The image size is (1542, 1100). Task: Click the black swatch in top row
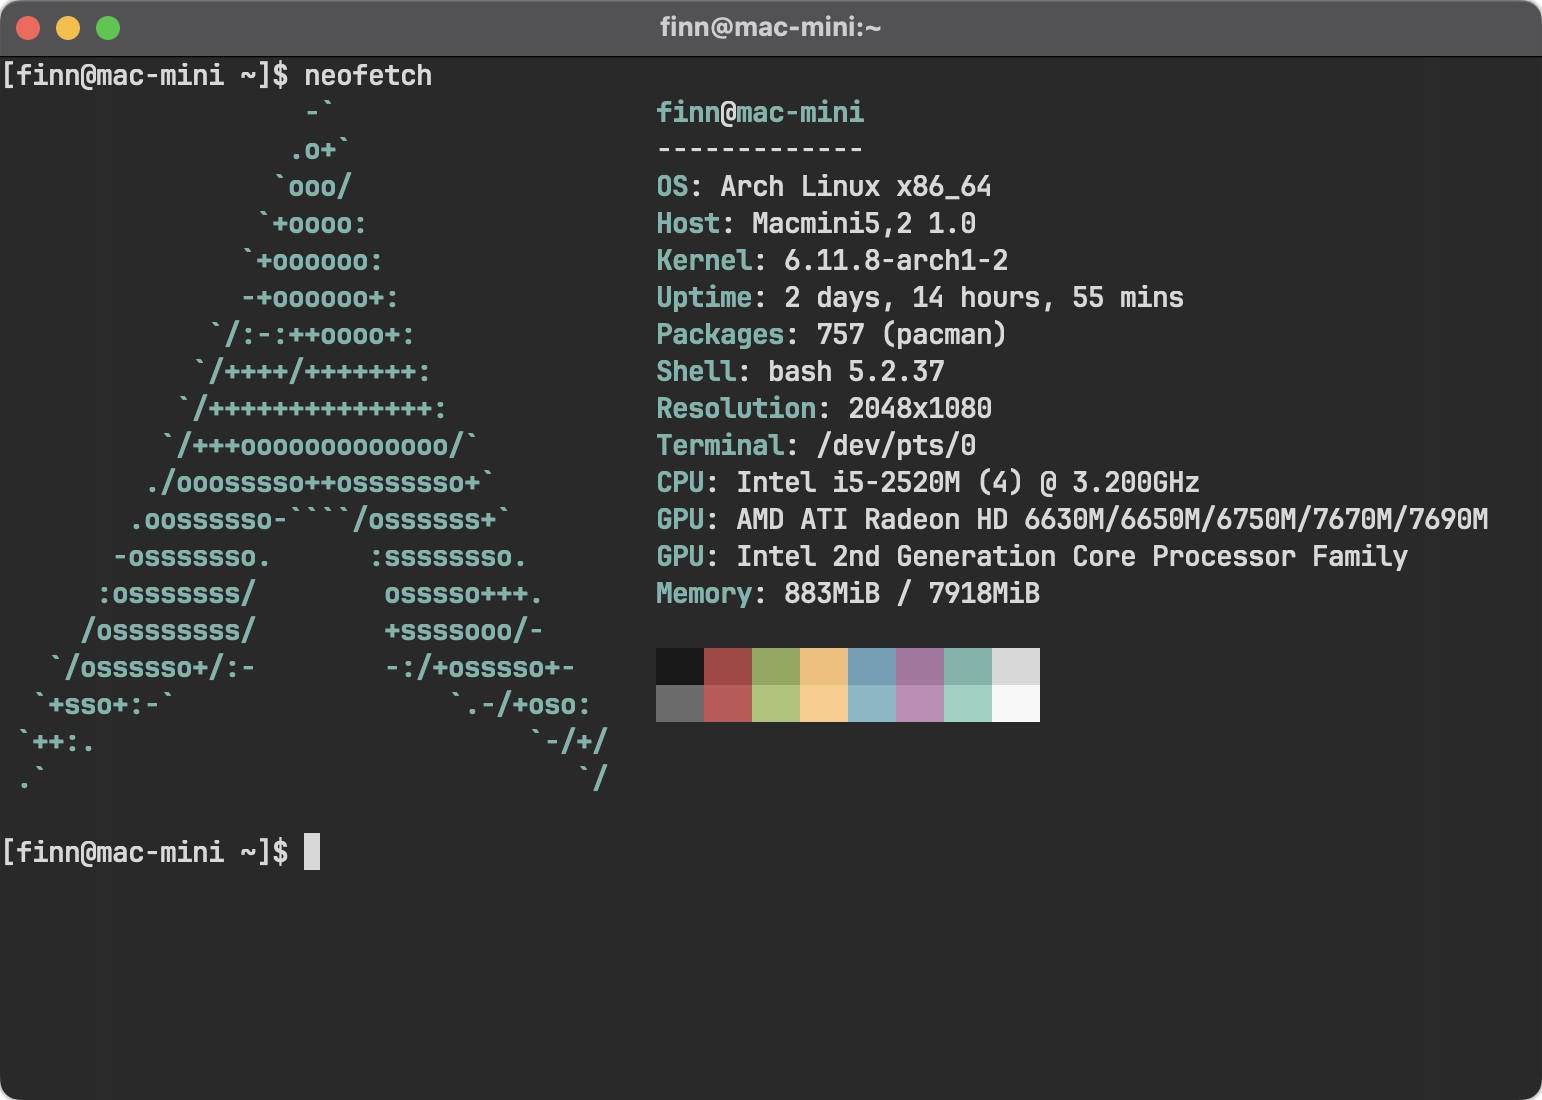click(x=680, y=666)
